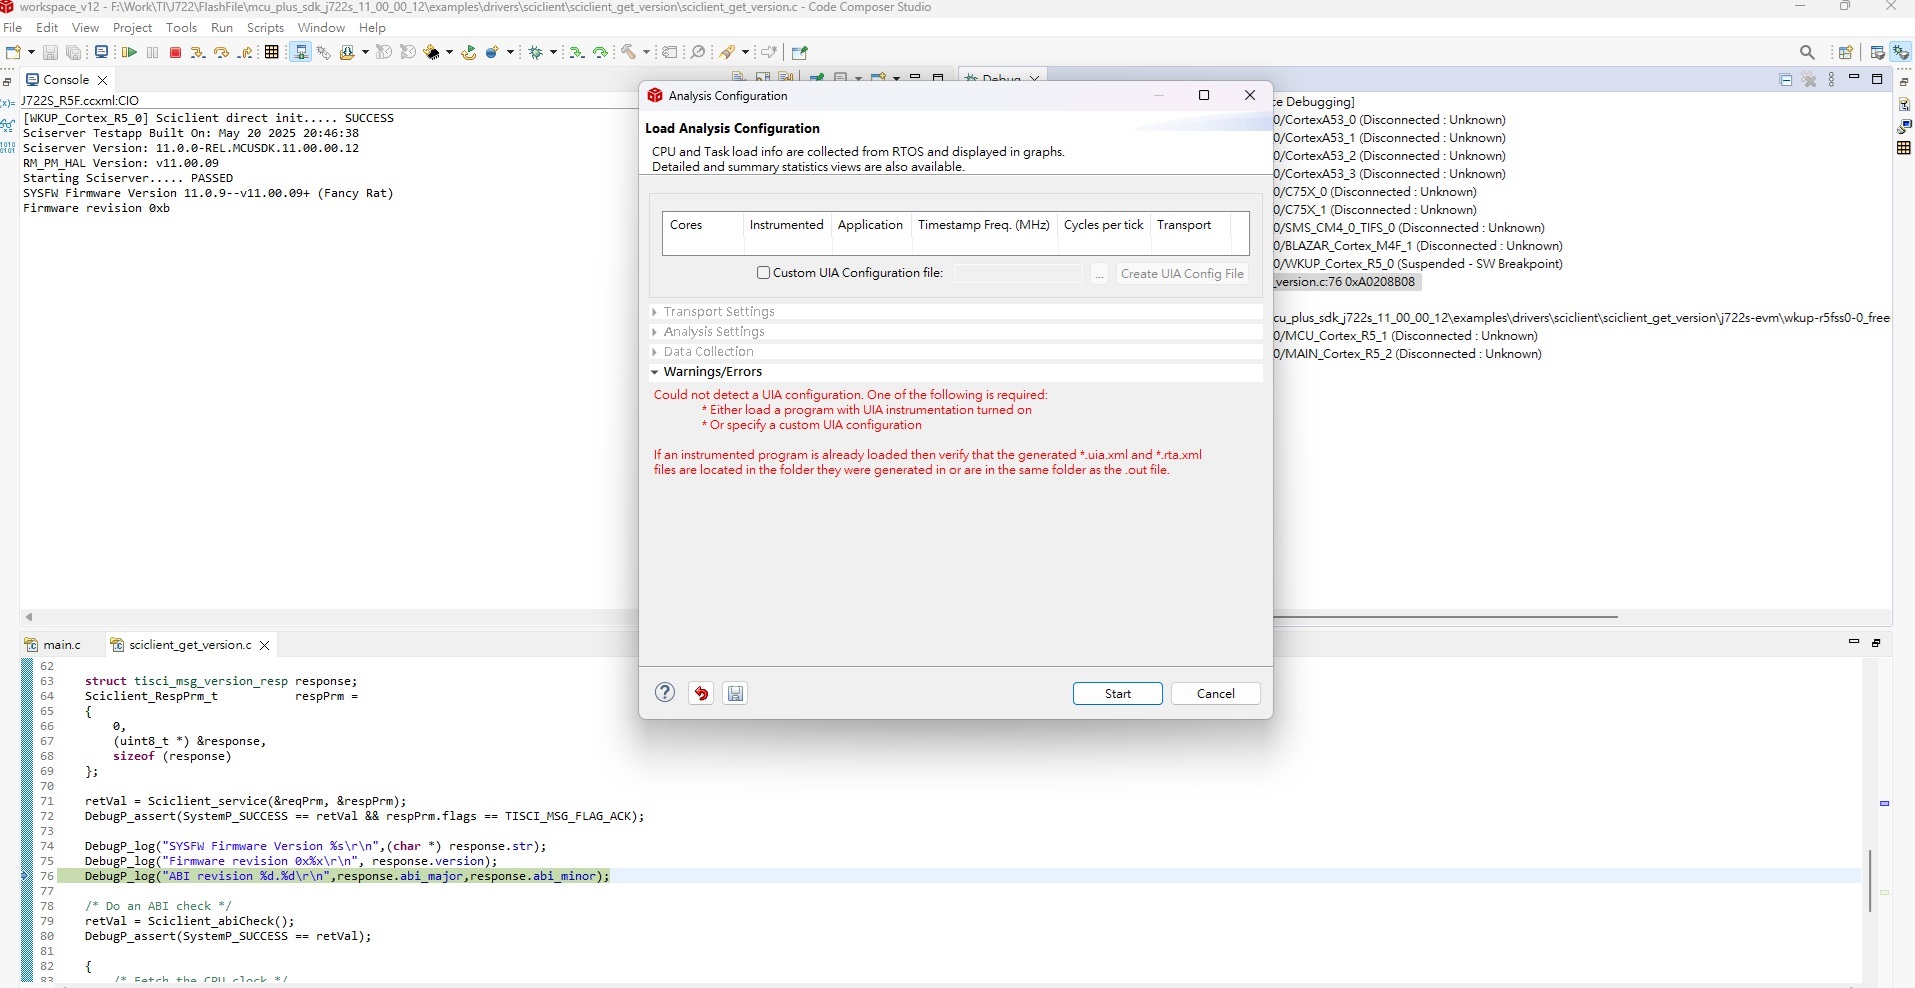Click the black grid toolbar icon
This screenshot has height=988, width=1915.
(271, 52)
